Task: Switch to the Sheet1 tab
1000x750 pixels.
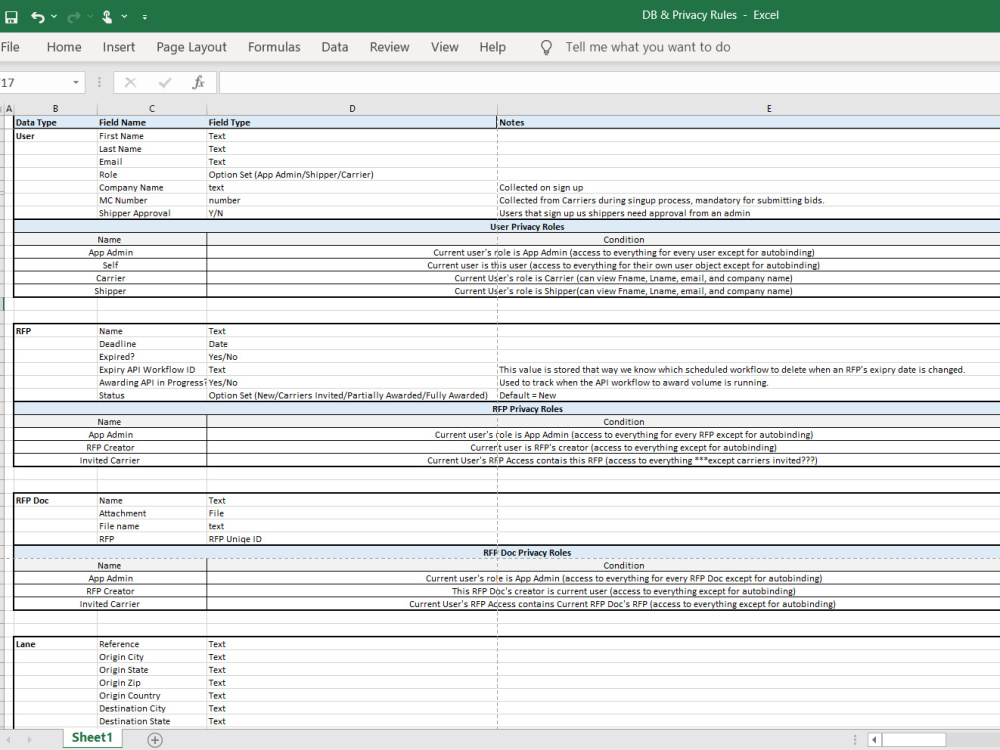Action: pyautogui.click(x=92, y=738)
